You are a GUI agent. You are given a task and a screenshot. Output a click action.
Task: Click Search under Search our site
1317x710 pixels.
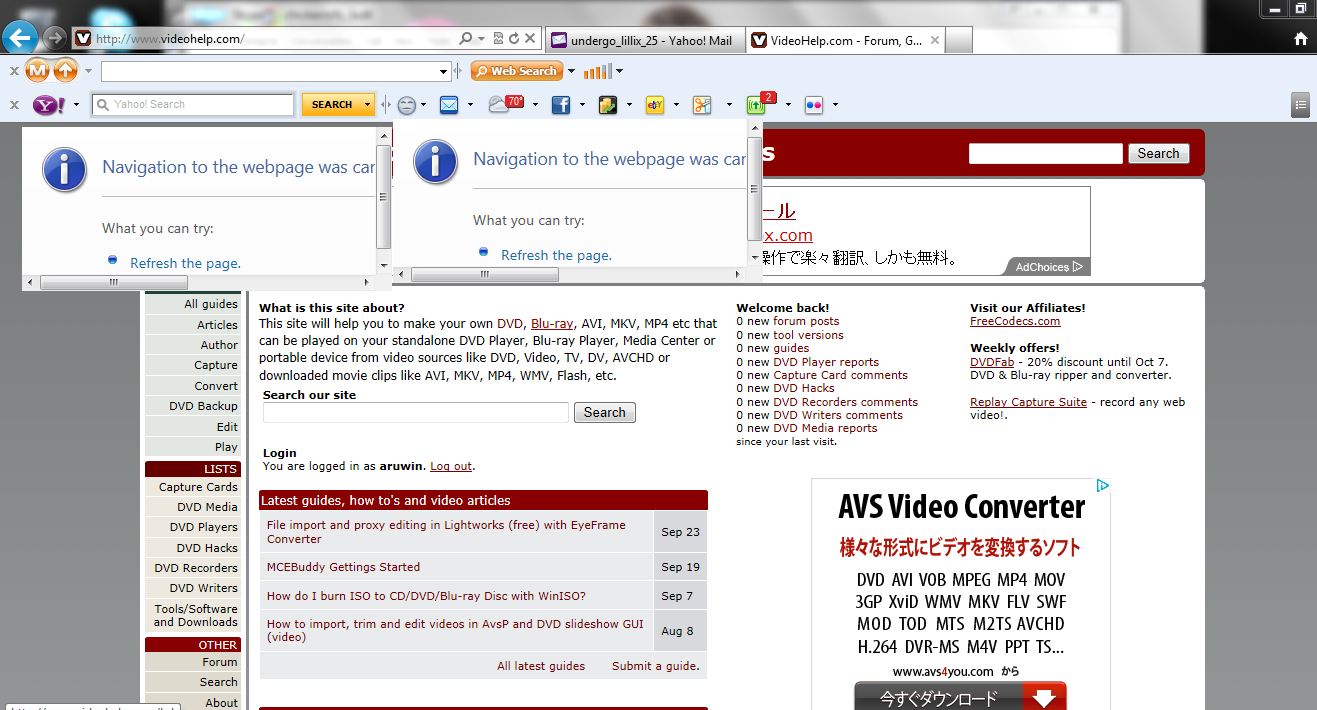coord(604,412)
